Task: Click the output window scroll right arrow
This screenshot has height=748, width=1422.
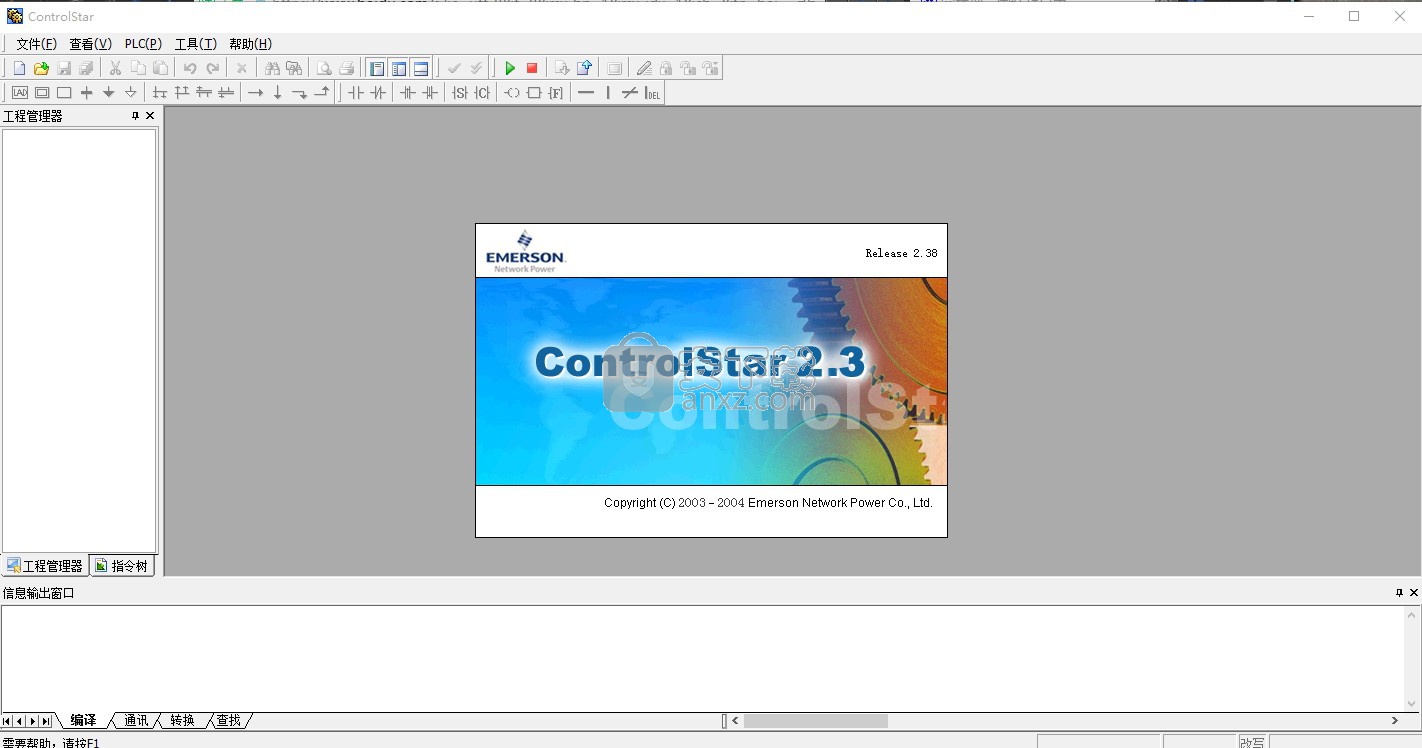Action: tap(1395, 720)
